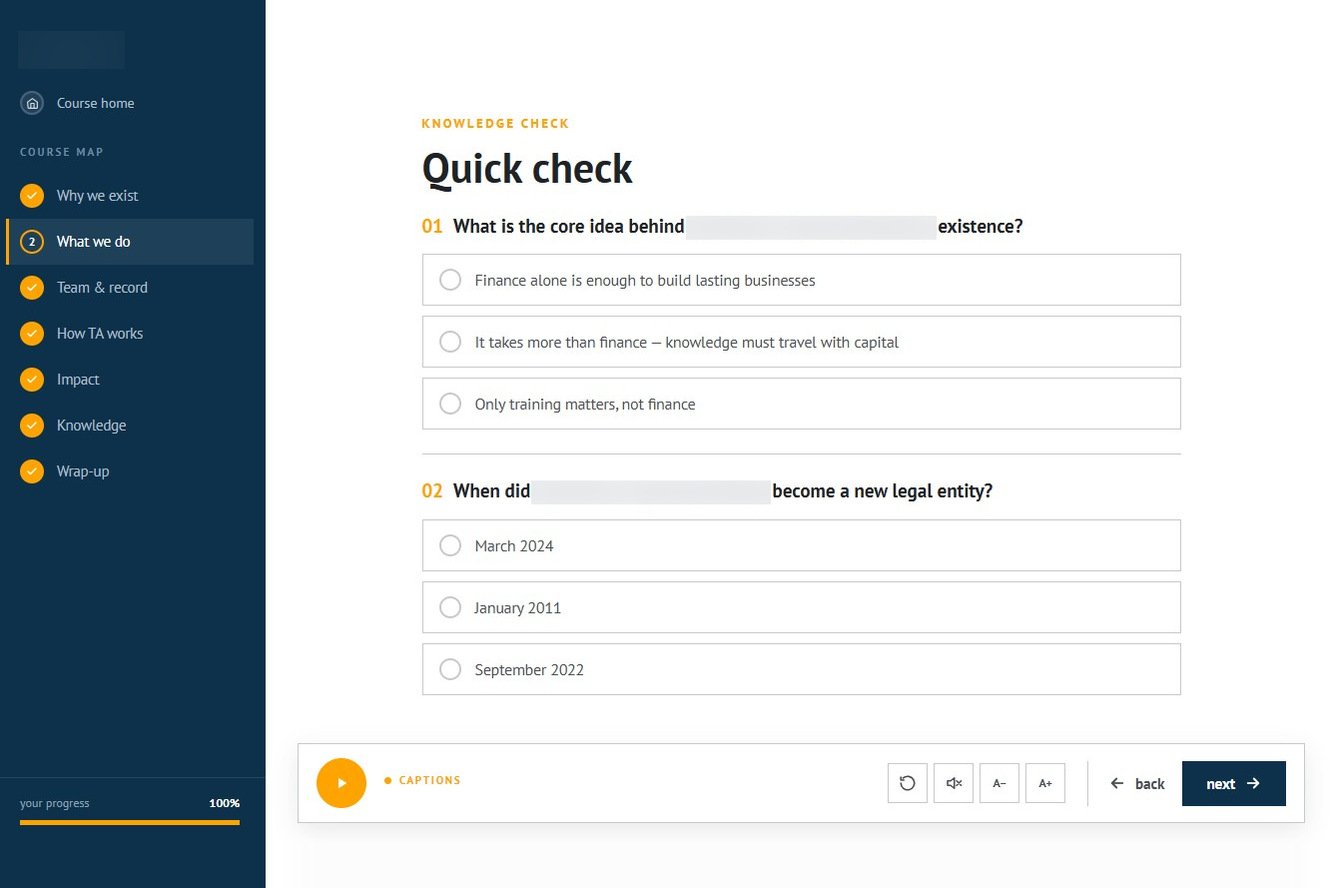Click the orange progress bar

click(x=130, y=822)
